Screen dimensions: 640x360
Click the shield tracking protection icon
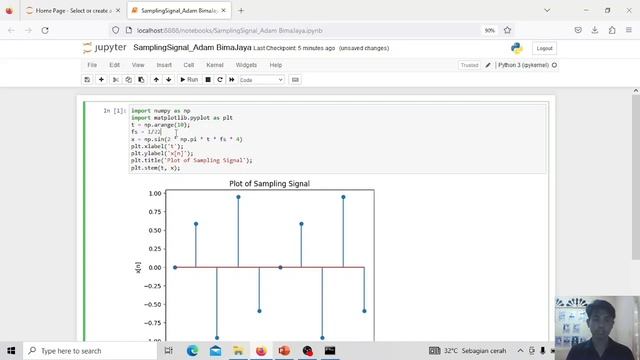pos(116,30)
